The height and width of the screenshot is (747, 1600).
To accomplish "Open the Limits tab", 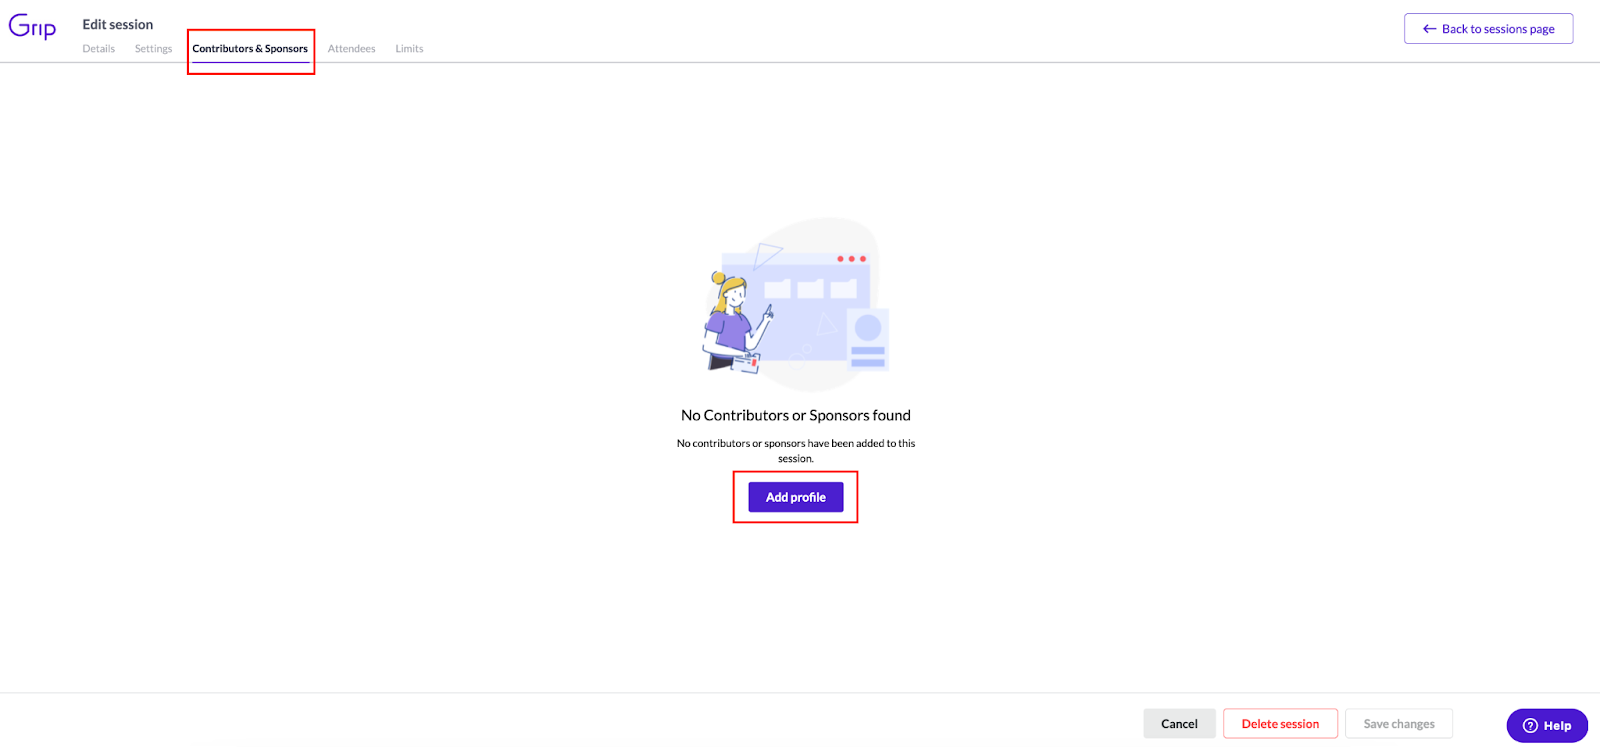I will click(x=409, y=49).
